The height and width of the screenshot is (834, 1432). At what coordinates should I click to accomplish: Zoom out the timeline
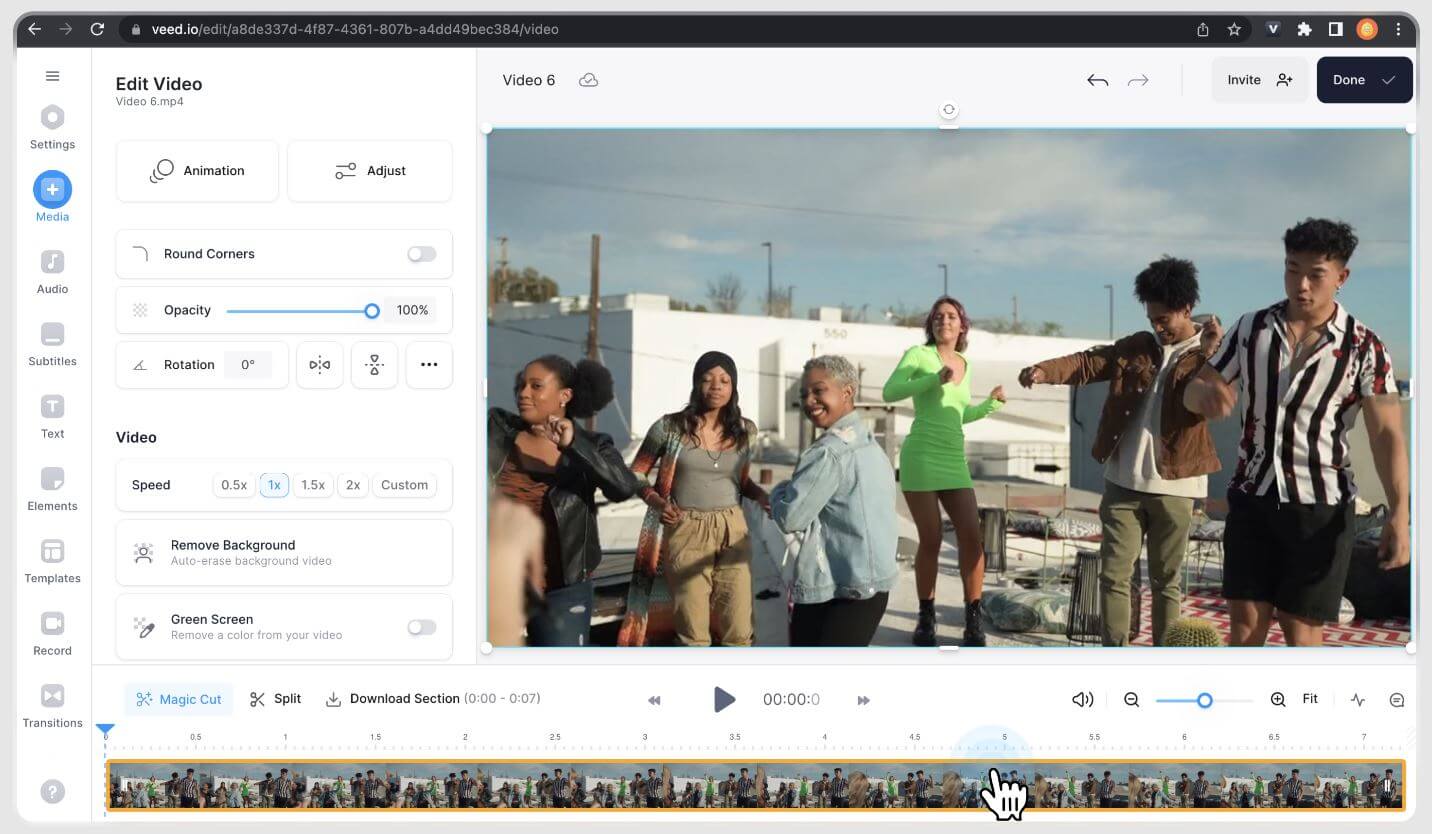(x=1131, y=700)
